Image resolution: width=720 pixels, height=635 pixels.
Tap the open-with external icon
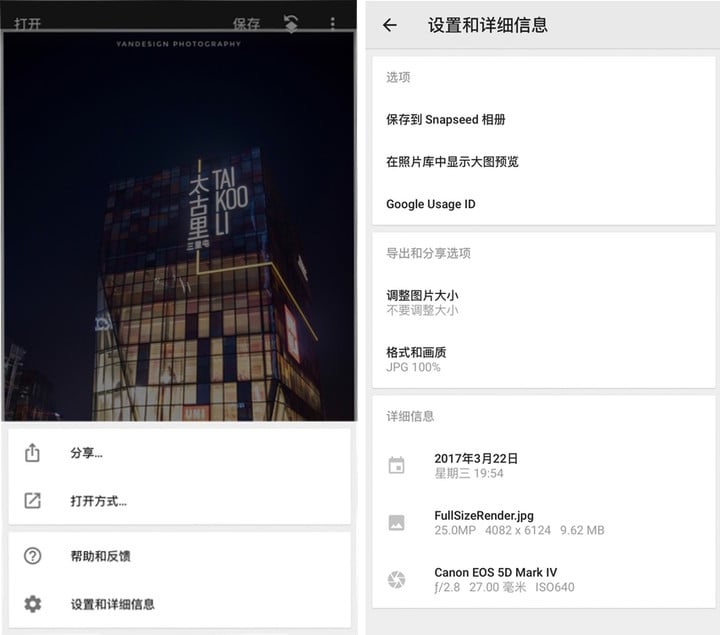(32, 500)
